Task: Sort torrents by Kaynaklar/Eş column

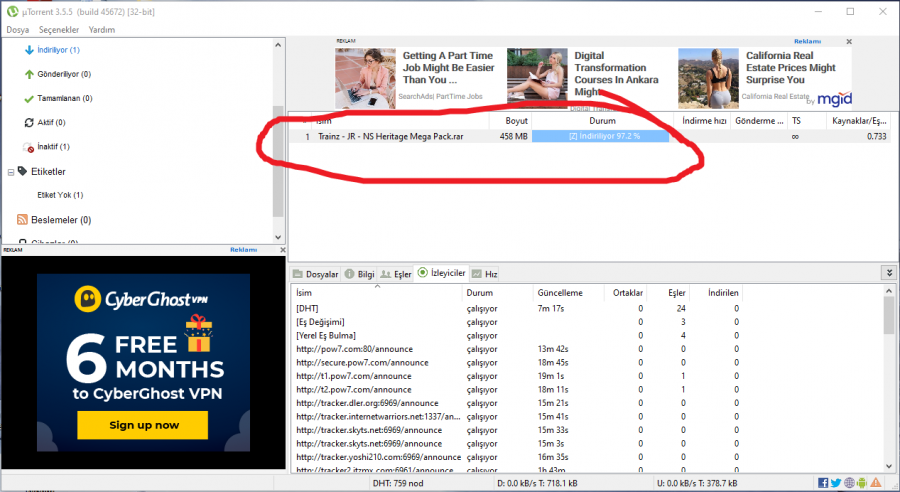Action: click(859, 121)
